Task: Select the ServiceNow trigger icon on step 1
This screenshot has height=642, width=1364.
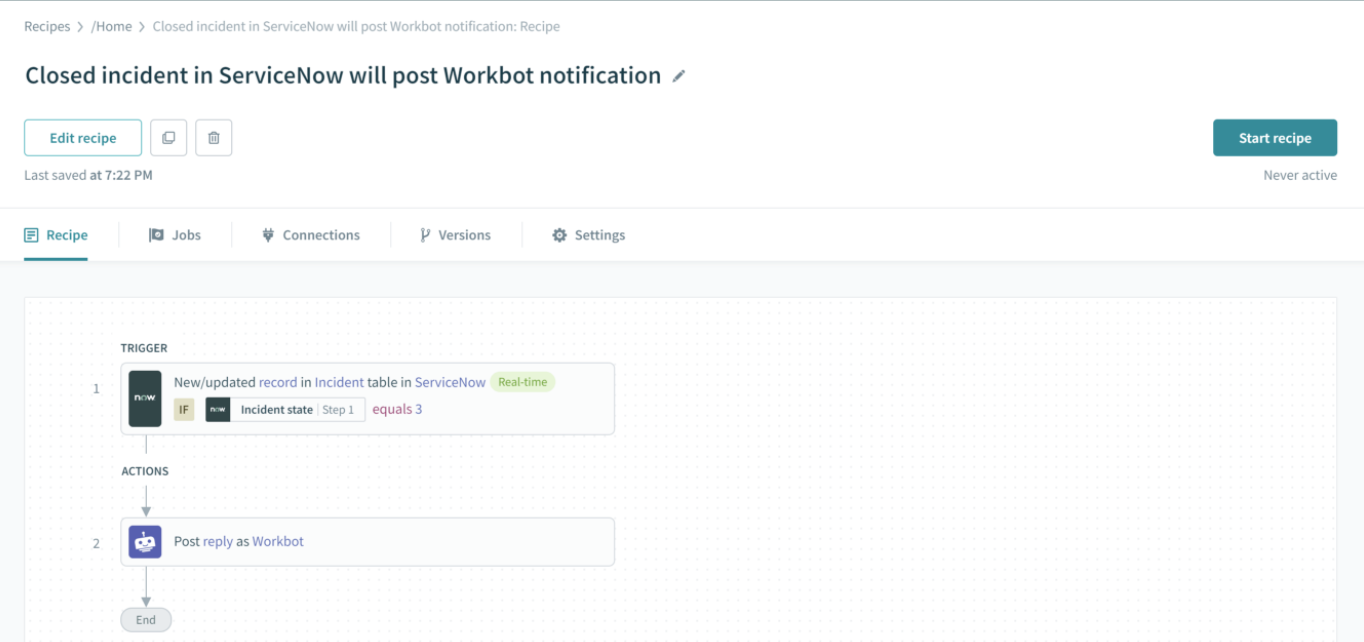Action: [144, 397]
